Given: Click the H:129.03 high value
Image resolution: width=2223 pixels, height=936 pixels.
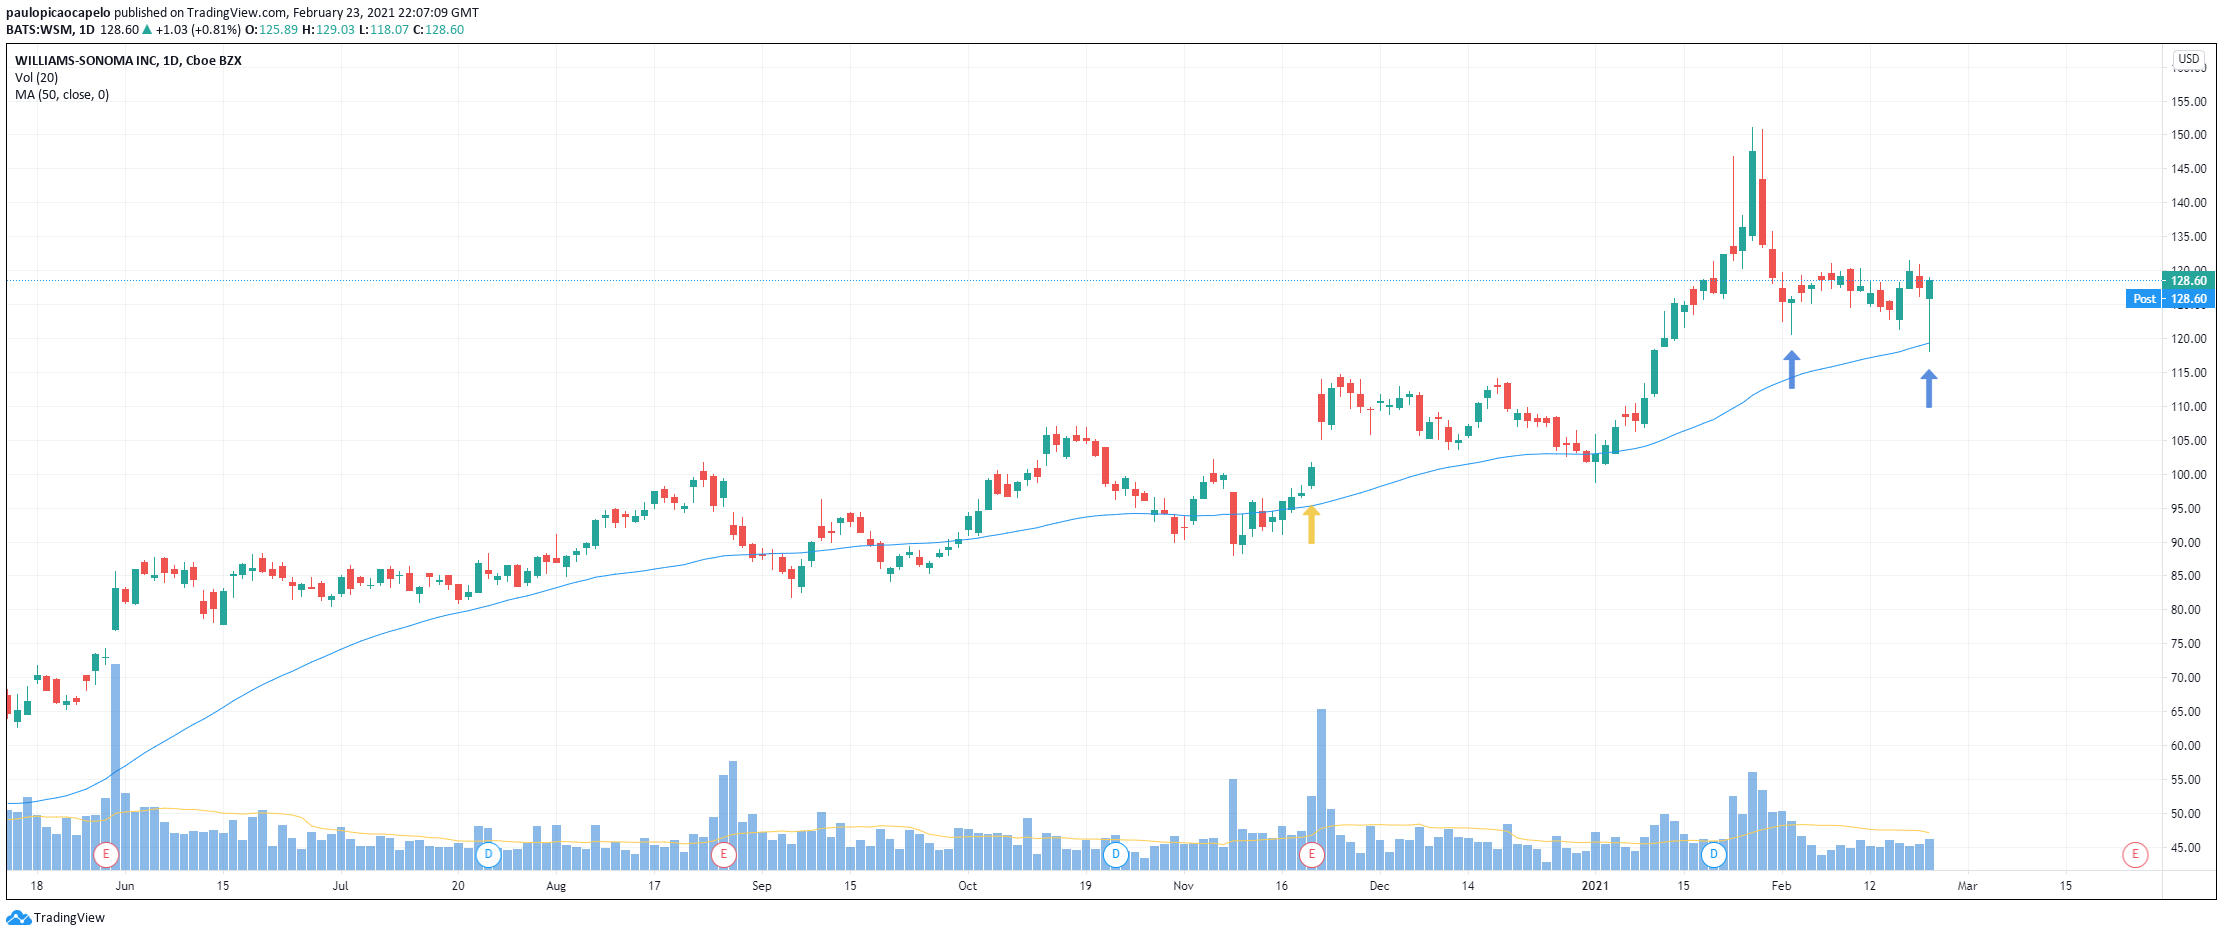Looking at the screenshot, I should coord(328,30).
